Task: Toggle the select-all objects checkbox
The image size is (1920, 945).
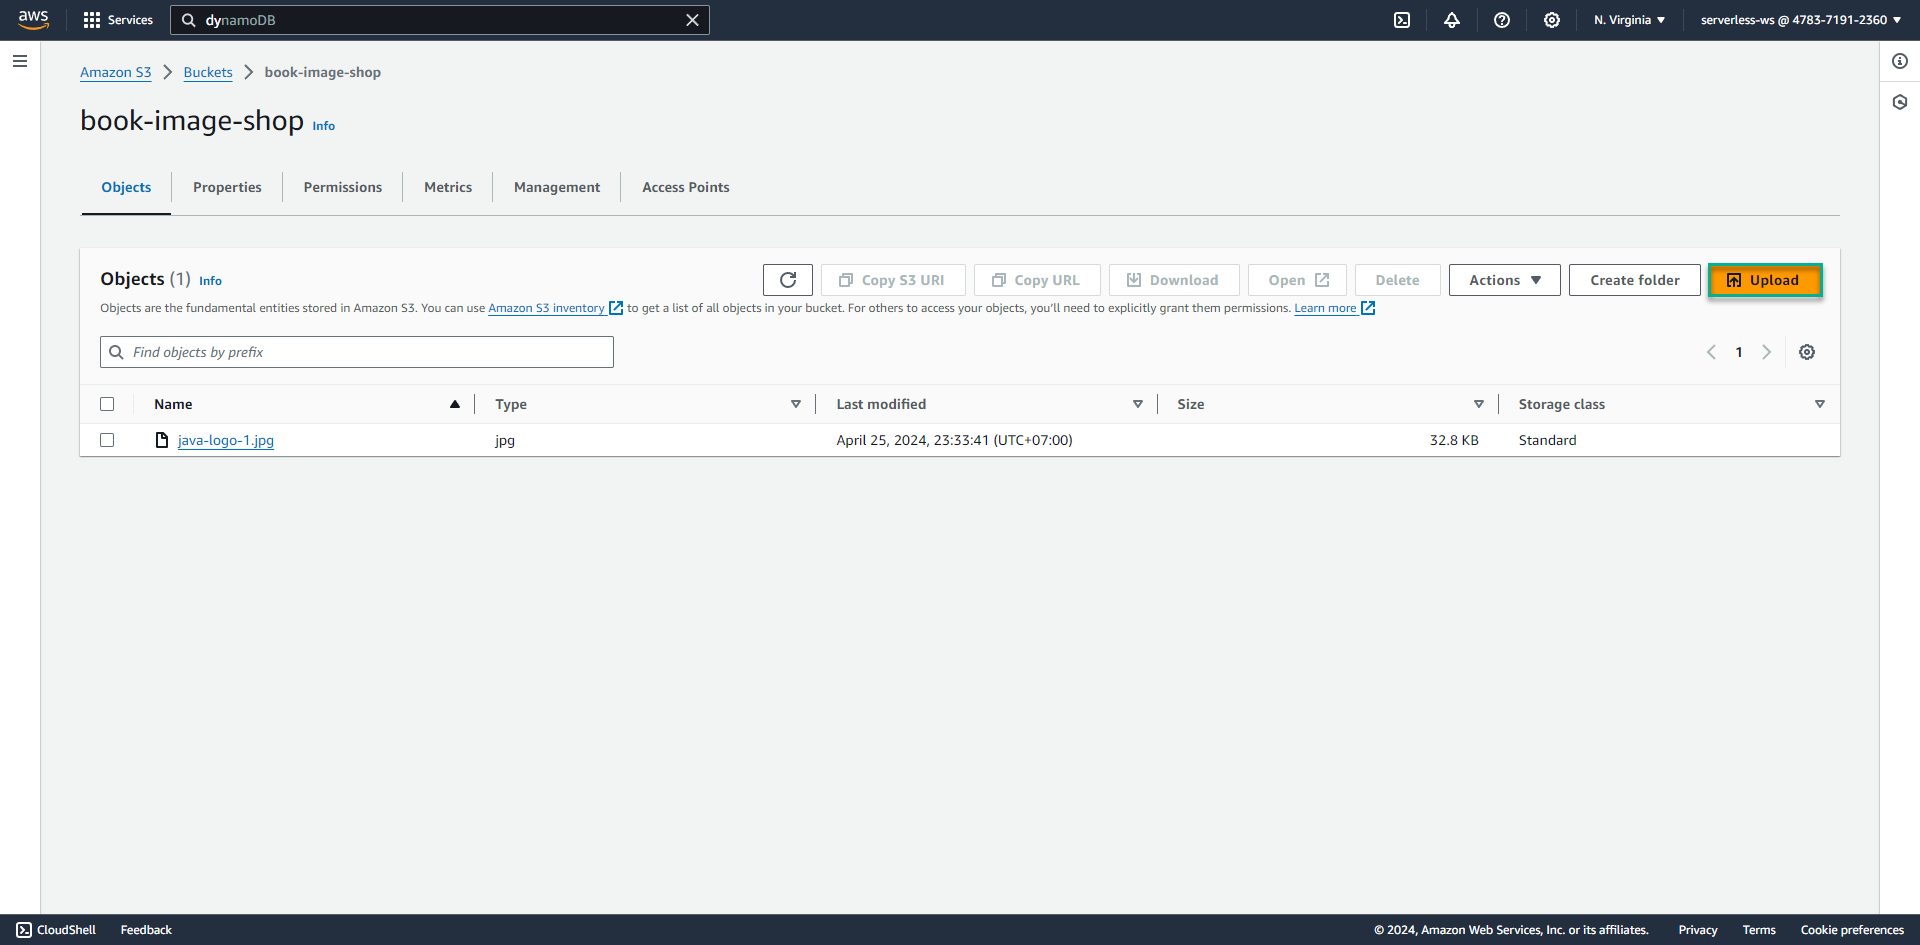Action: click(107, 404)
